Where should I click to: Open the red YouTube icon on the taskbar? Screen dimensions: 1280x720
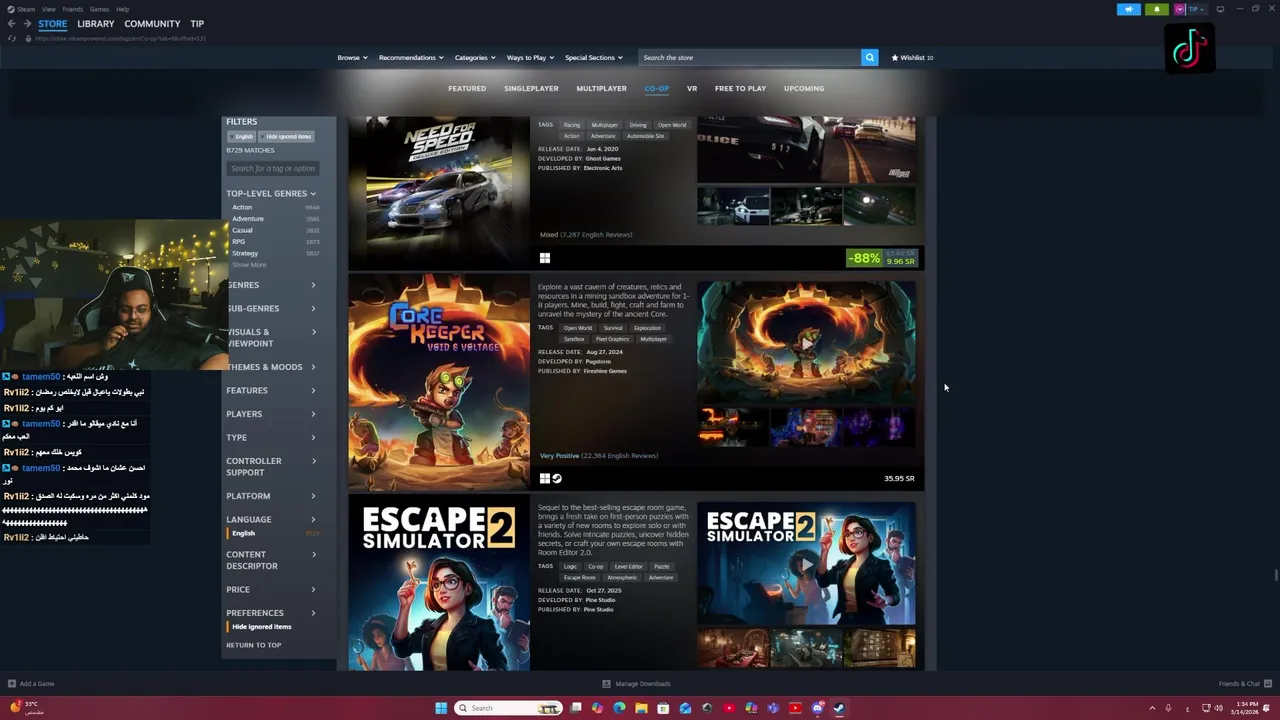[x=795, y=708]
